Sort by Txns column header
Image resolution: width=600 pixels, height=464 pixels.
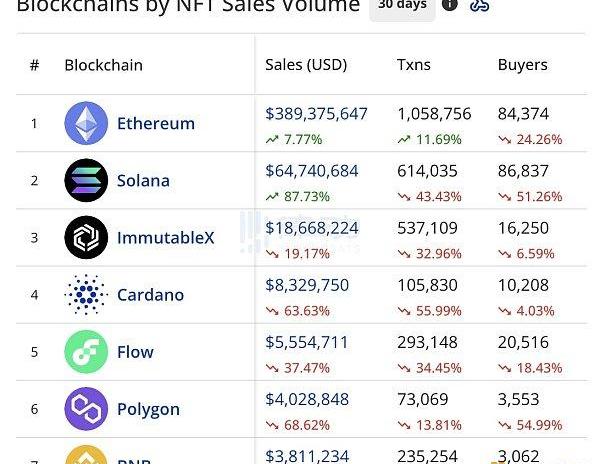coord(414,65)
